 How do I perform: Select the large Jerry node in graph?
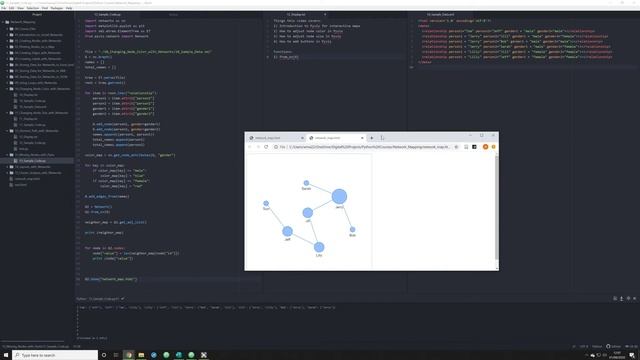coord(339,196)
